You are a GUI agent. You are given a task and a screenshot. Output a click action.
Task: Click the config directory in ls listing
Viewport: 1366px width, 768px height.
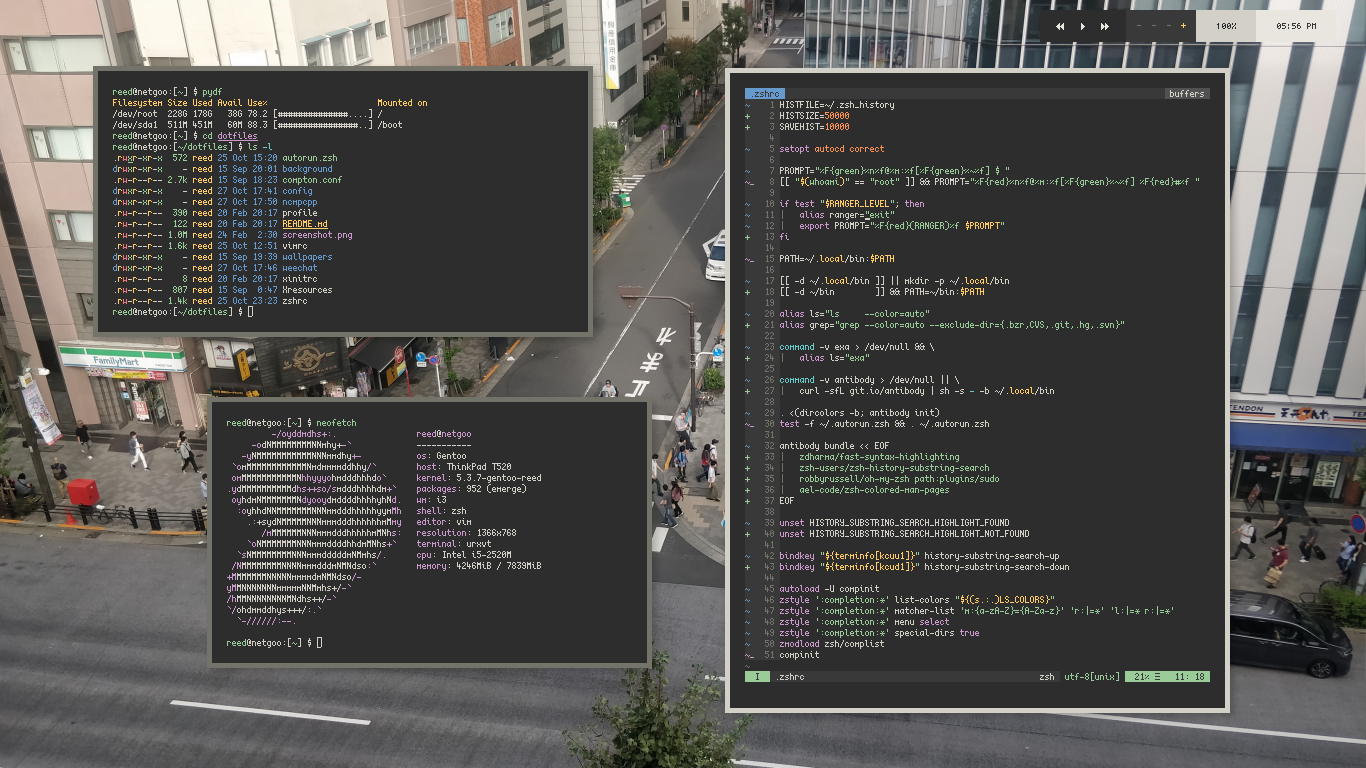(x=297, y=191)
